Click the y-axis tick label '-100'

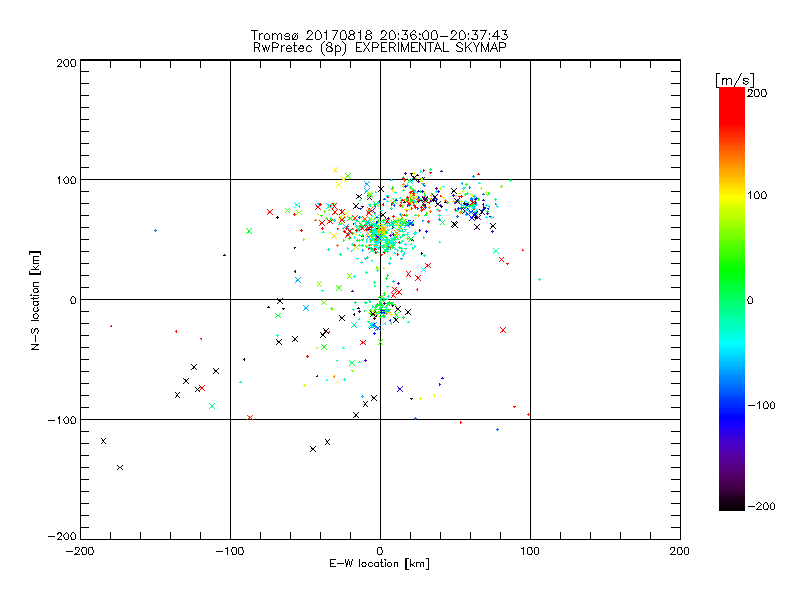pos(62,420)
